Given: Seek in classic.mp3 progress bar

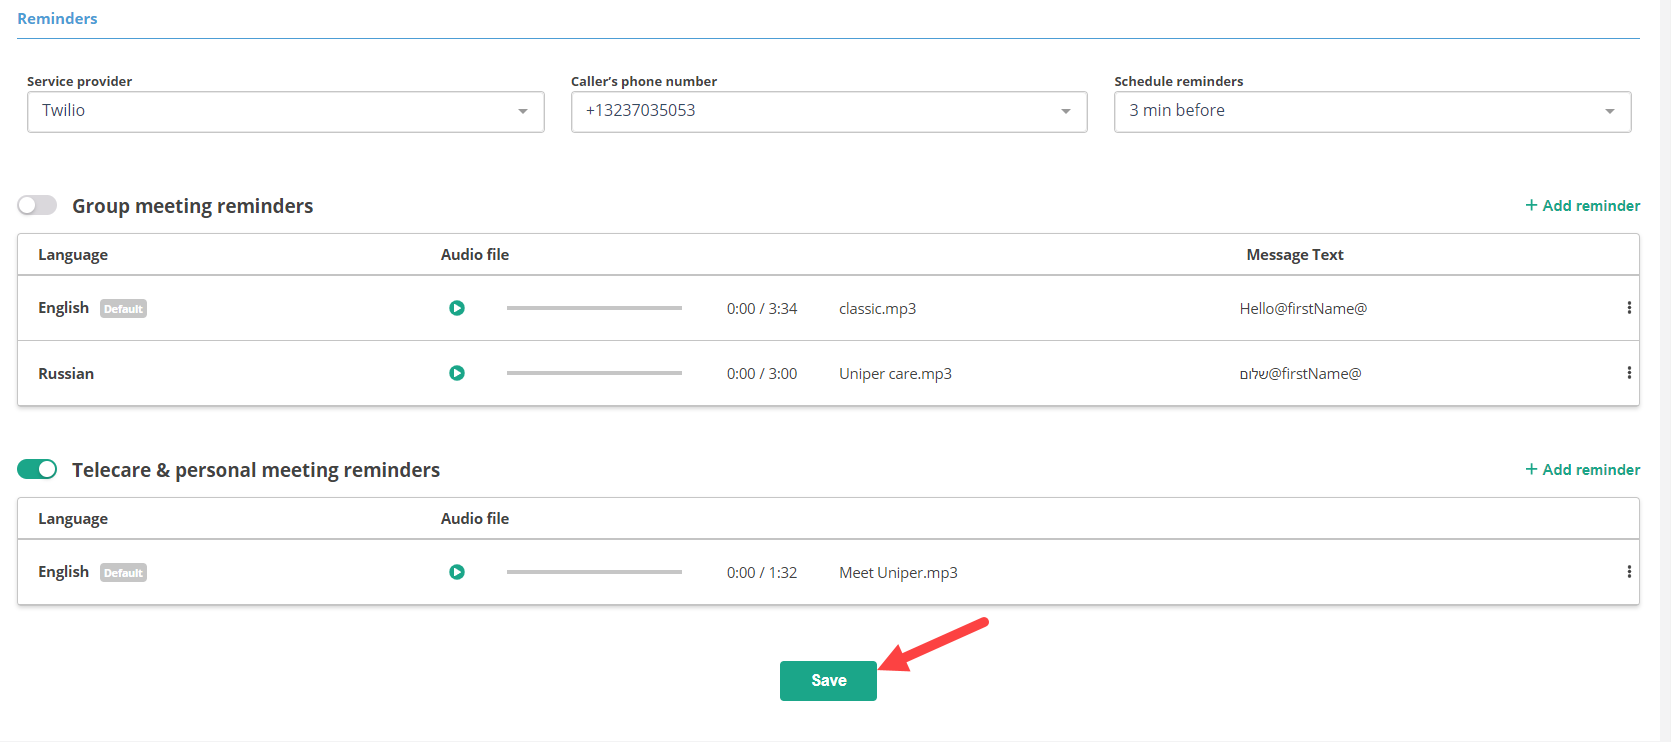Looking at the screenshot, I should click(x=594, y=308).
